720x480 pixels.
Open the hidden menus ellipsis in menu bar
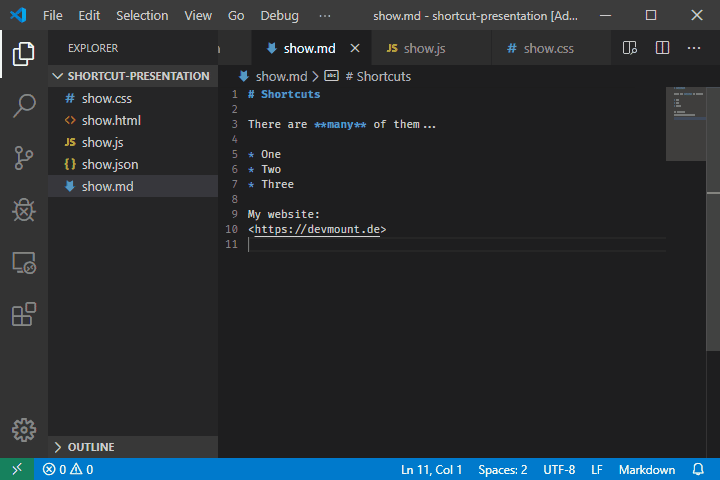pyautogui.click(x=324, y=16)
